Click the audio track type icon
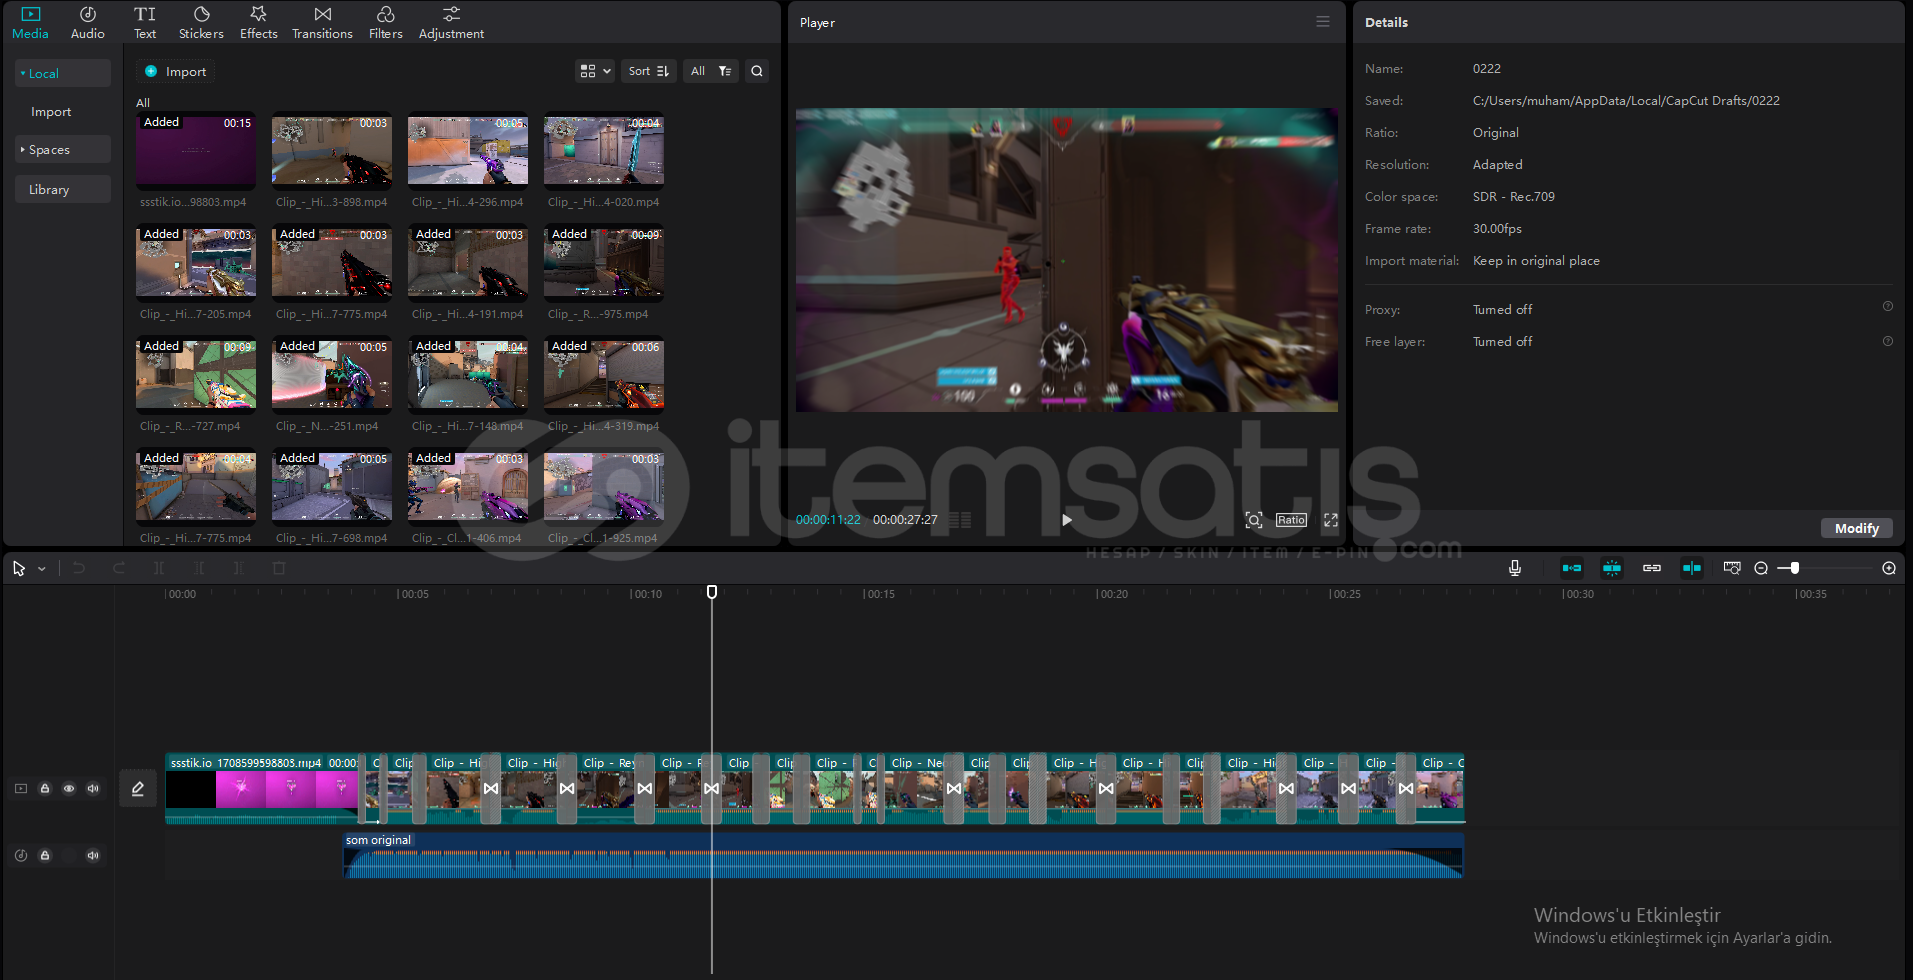The image size is (1913, 980). point(21,855)
